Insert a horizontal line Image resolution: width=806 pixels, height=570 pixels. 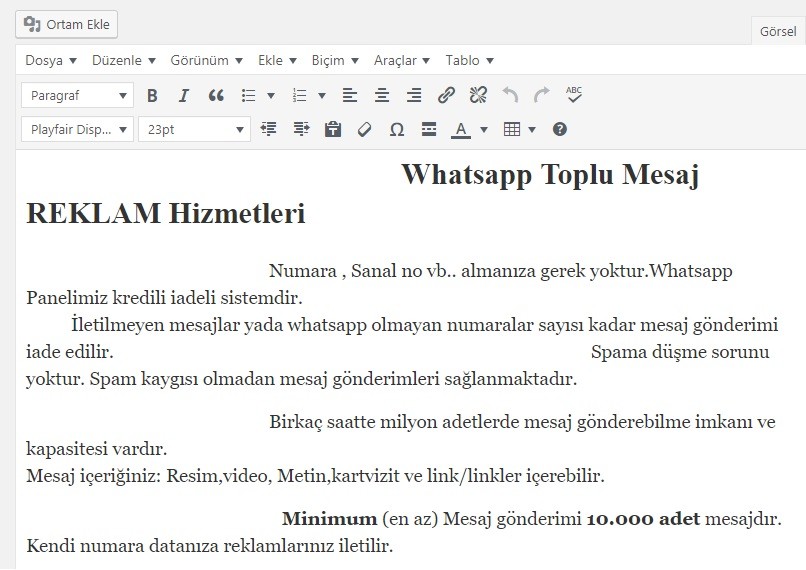pos(429,129)
